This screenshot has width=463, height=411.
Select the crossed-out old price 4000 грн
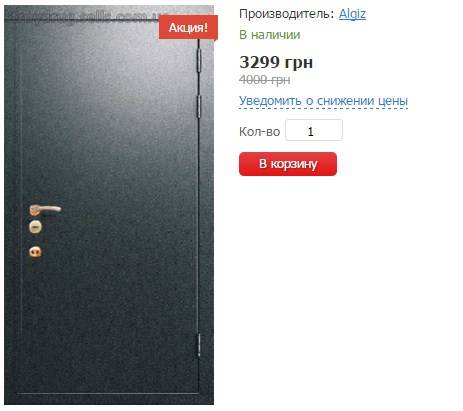(x=265, y=80)
